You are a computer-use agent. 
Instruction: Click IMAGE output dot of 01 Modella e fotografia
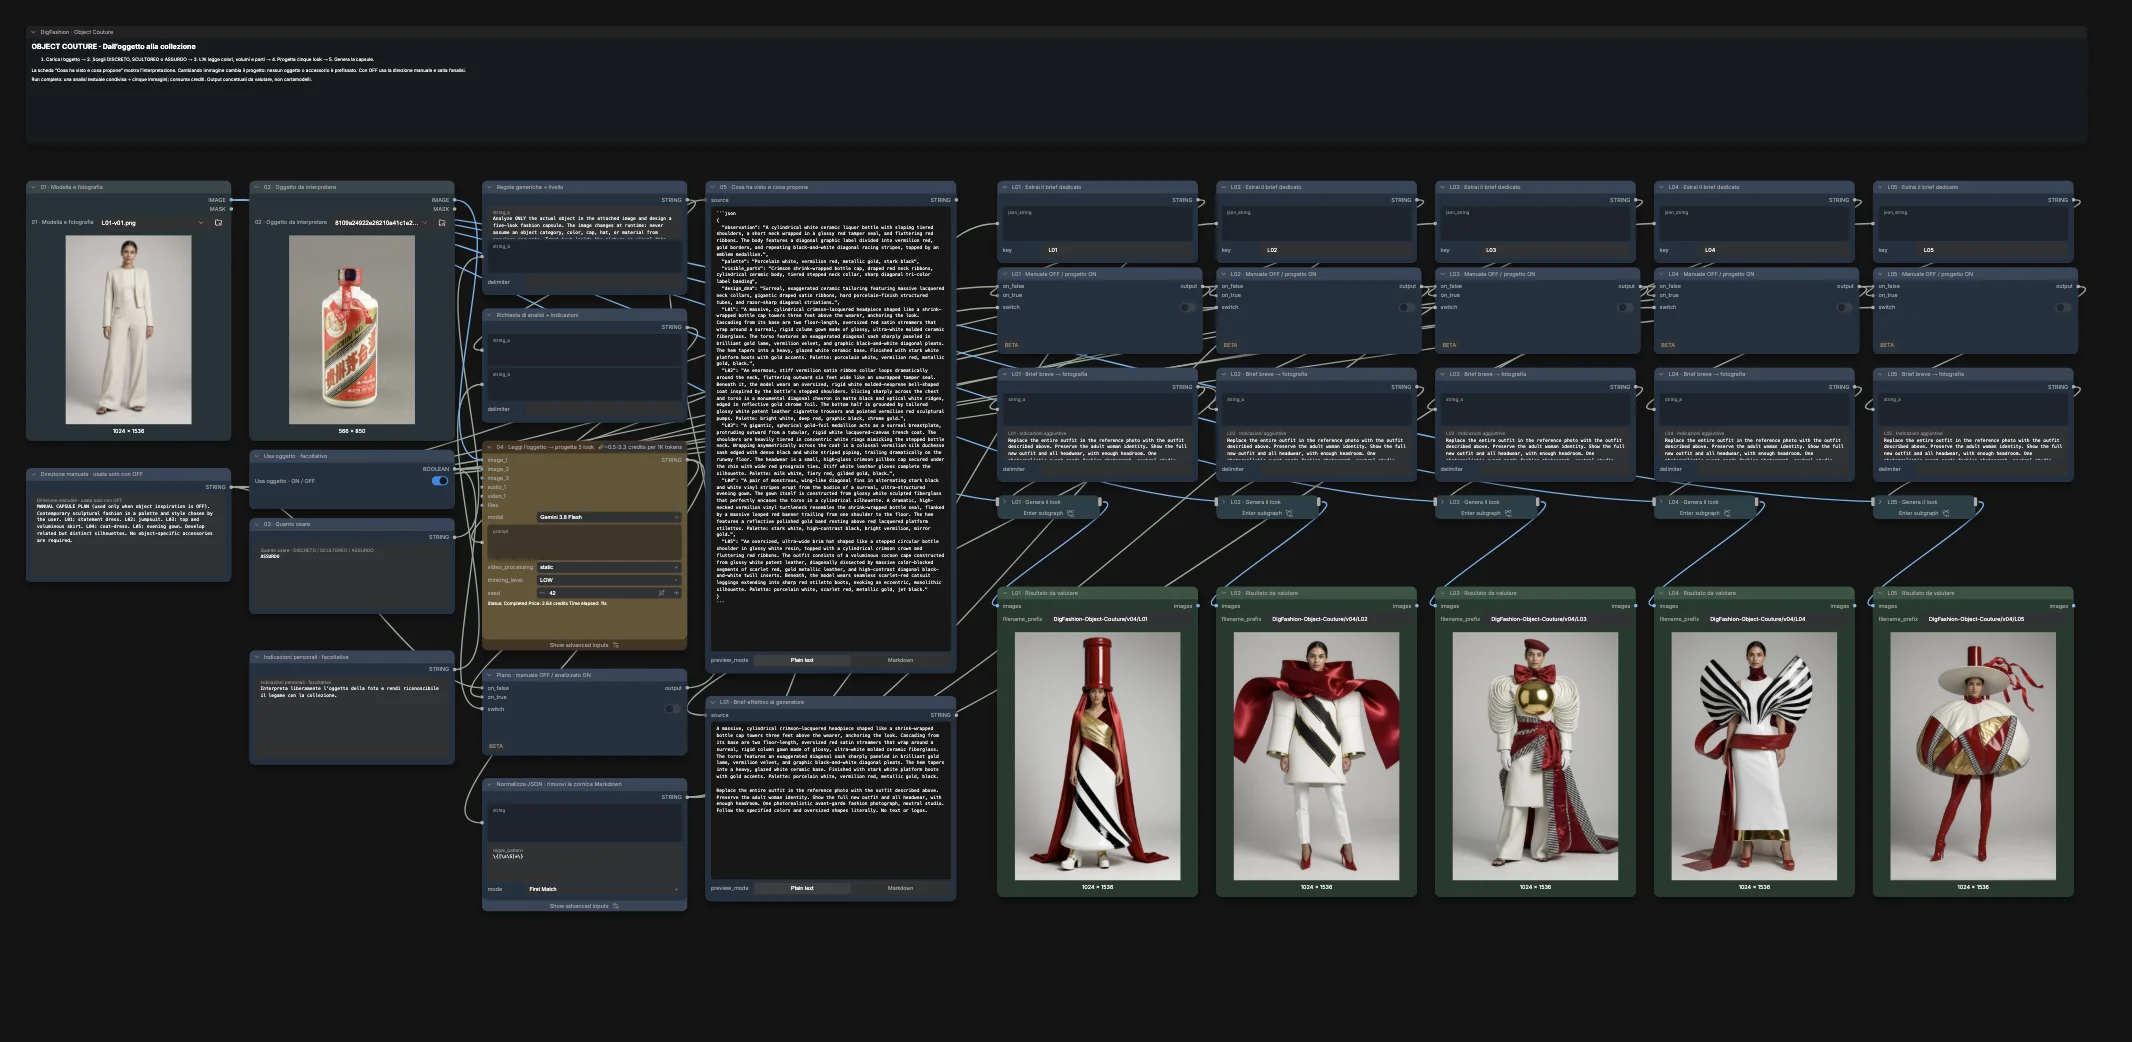(232, 200)
